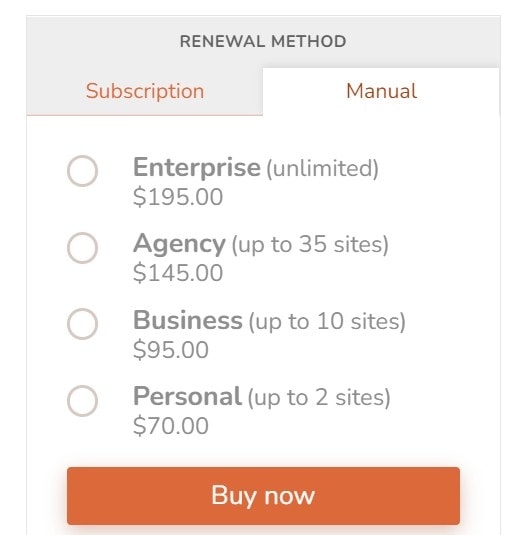Click the (up to 10 sites) text
The height and width of the screenshot is (535, 526).
(327, 321)
